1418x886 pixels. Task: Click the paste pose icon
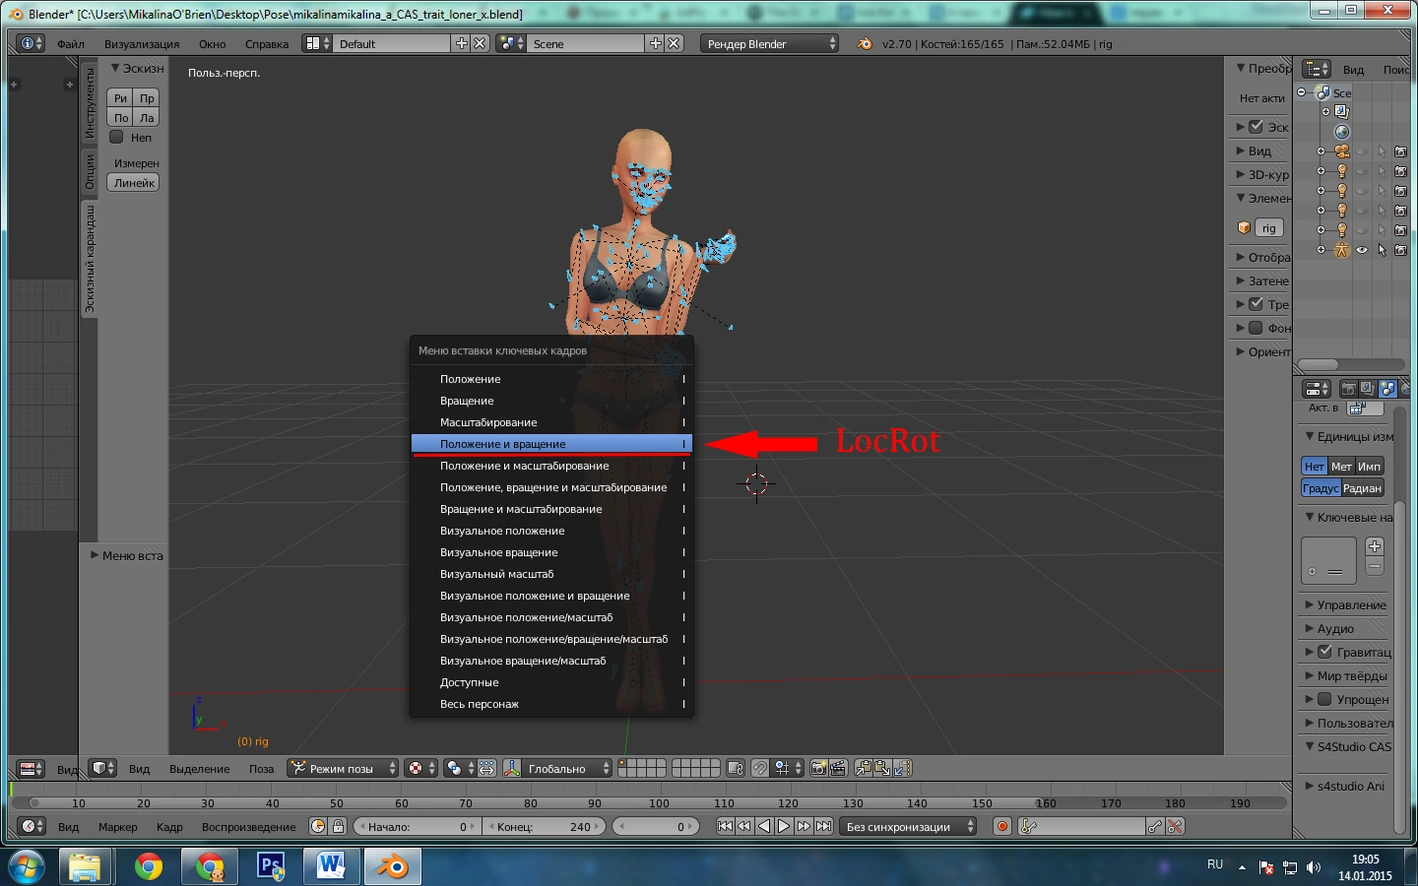click(x=882, y=768)
